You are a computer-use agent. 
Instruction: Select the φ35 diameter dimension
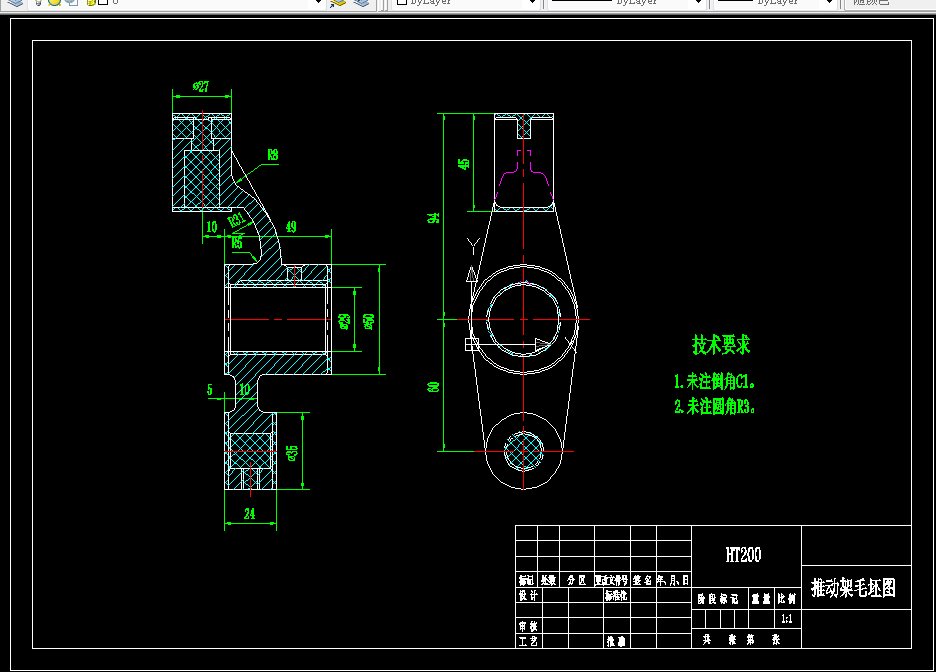[292, 453]
